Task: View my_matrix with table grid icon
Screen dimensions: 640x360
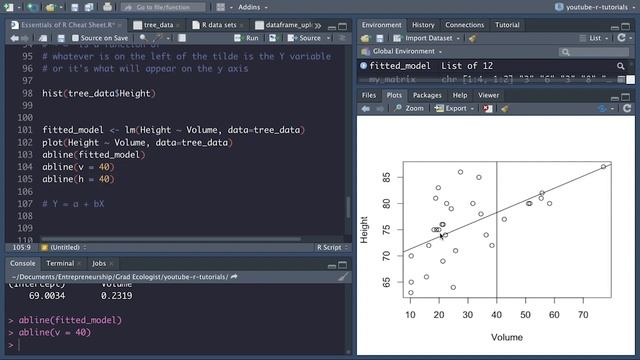Action: pyautogui.click(x=620, y=79)
